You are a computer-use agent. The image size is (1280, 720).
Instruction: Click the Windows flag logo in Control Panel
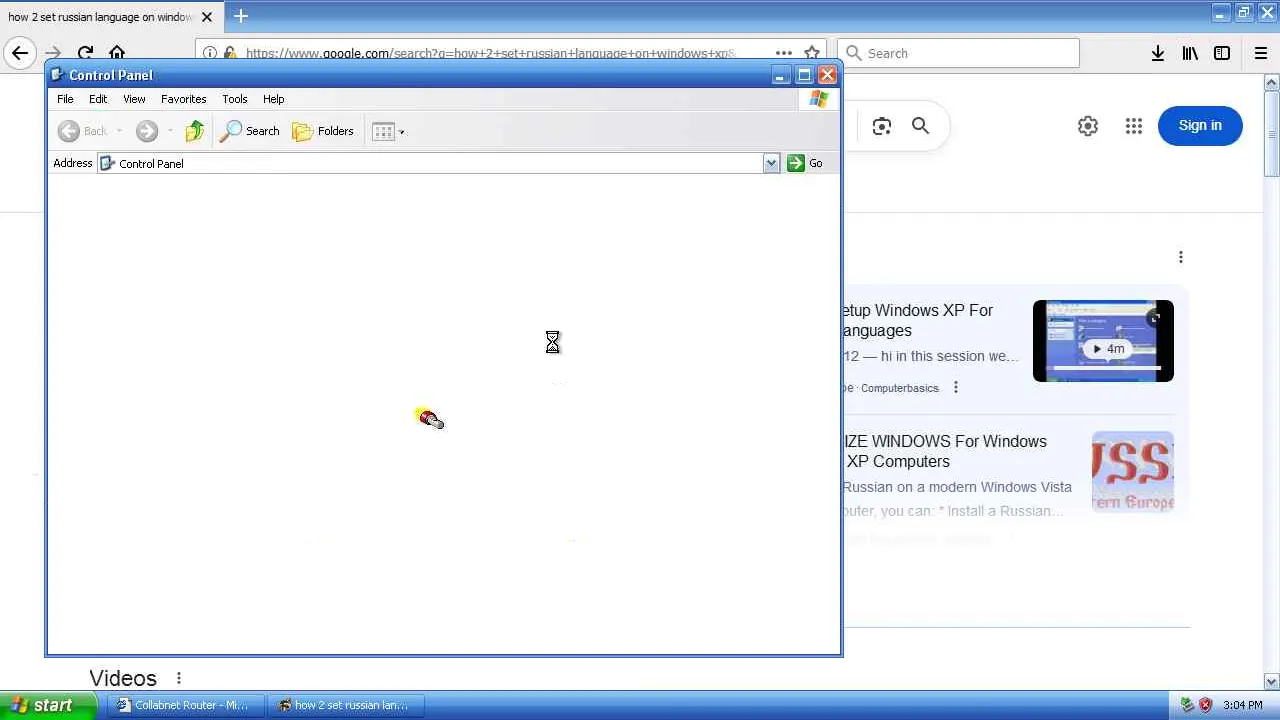[819, 99]
